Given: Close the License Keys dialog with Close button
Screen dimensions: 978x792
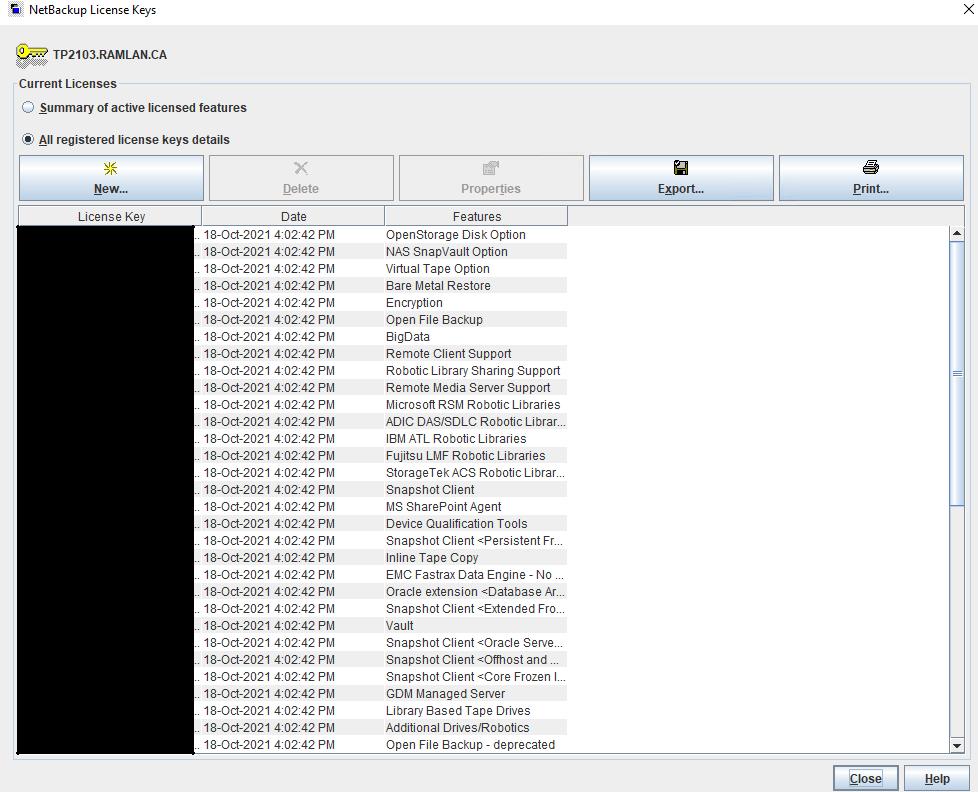Looking at the screenshot, I should [x=866, y=778].
